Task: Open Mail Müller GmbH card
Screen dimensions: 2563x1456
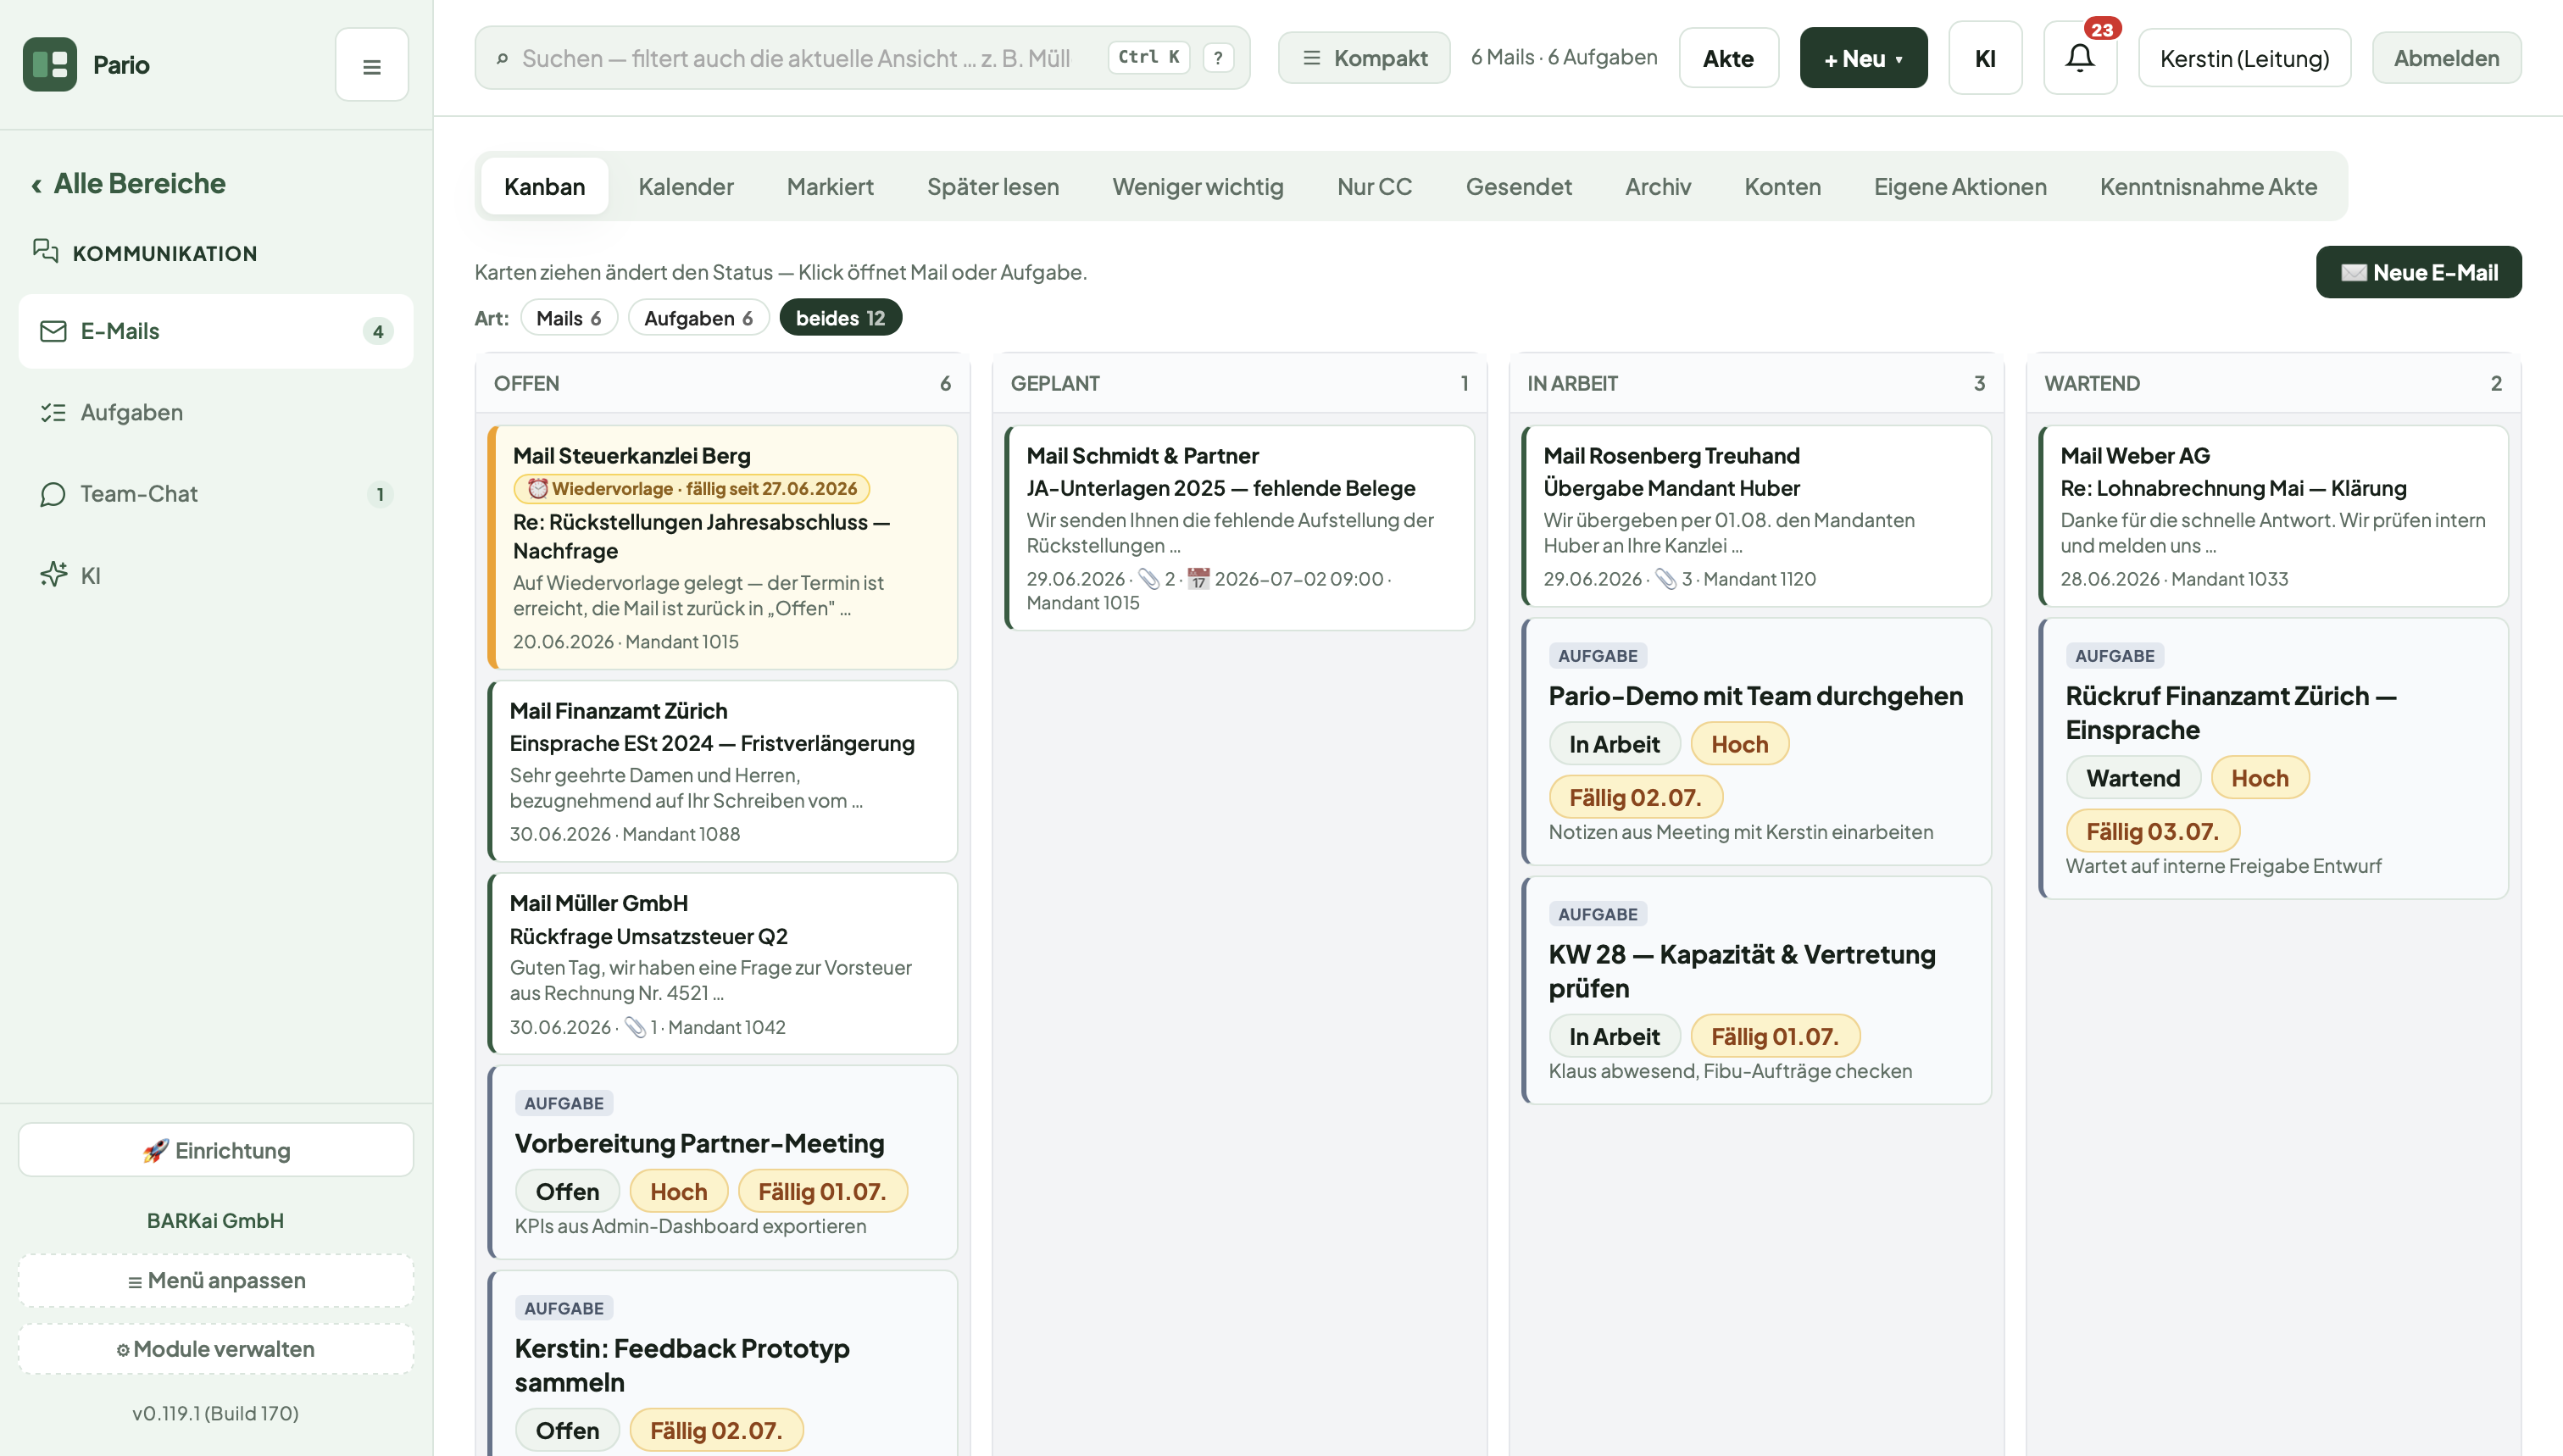Action: point(722,964)
